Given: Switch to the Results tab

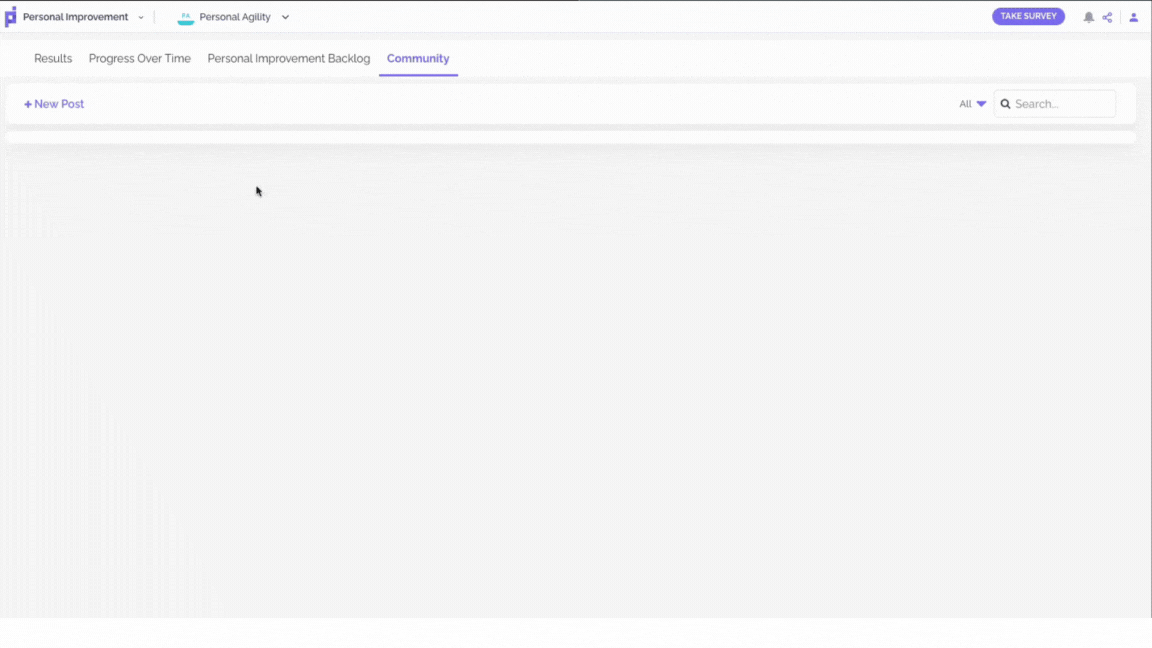Looking at the screenshot, I should pos(53,59).
